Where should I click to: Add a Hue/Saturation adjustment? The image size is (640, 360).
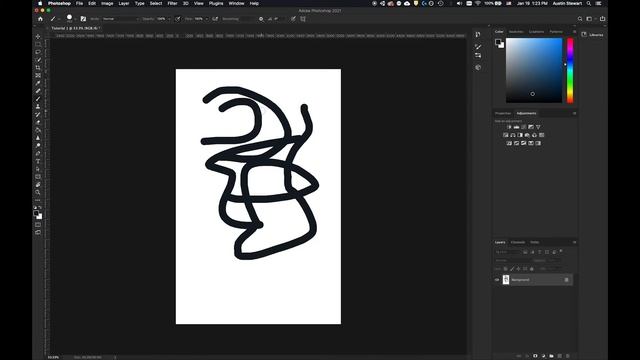[x=506, y=135]
